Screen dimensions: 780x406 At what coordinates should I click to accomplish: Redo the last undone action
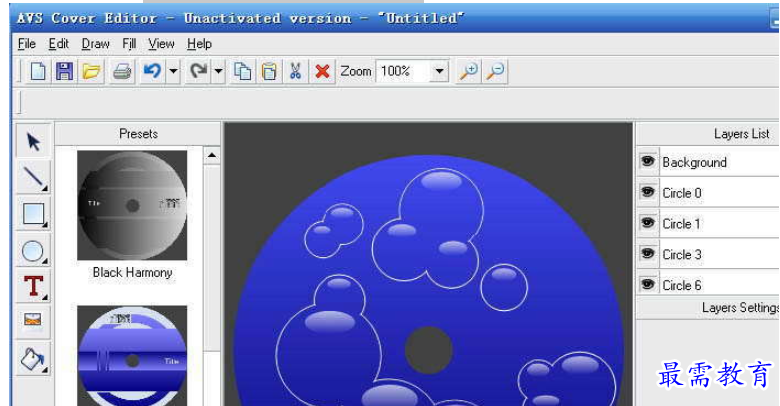pyautogui.click(x=198, y=71)
